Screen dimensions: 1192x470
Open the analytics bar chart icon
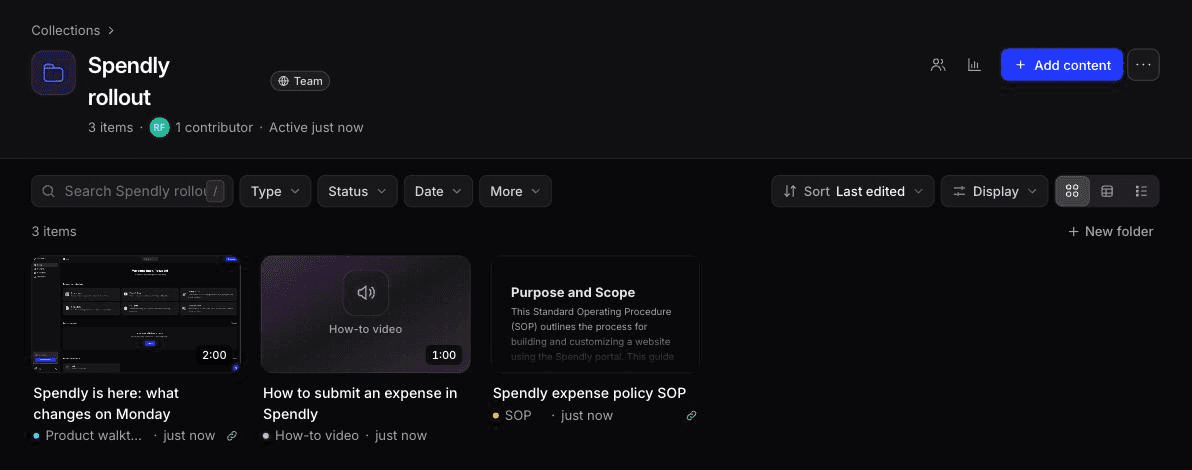[974, 65]
